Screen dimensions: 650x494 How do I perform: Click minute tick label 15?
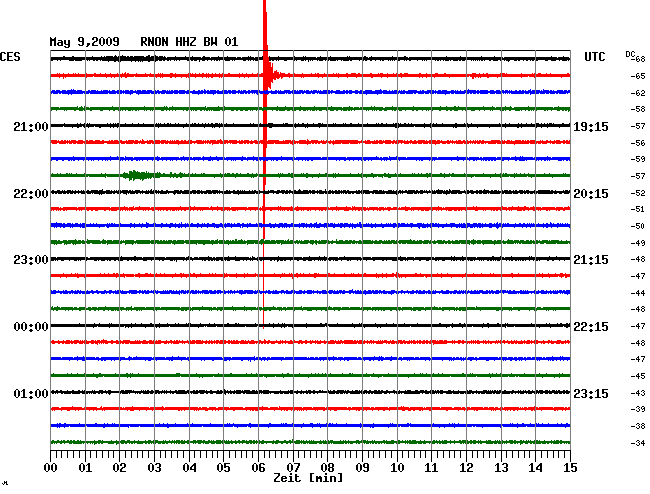pyautogui.click(x=570, y=468)
